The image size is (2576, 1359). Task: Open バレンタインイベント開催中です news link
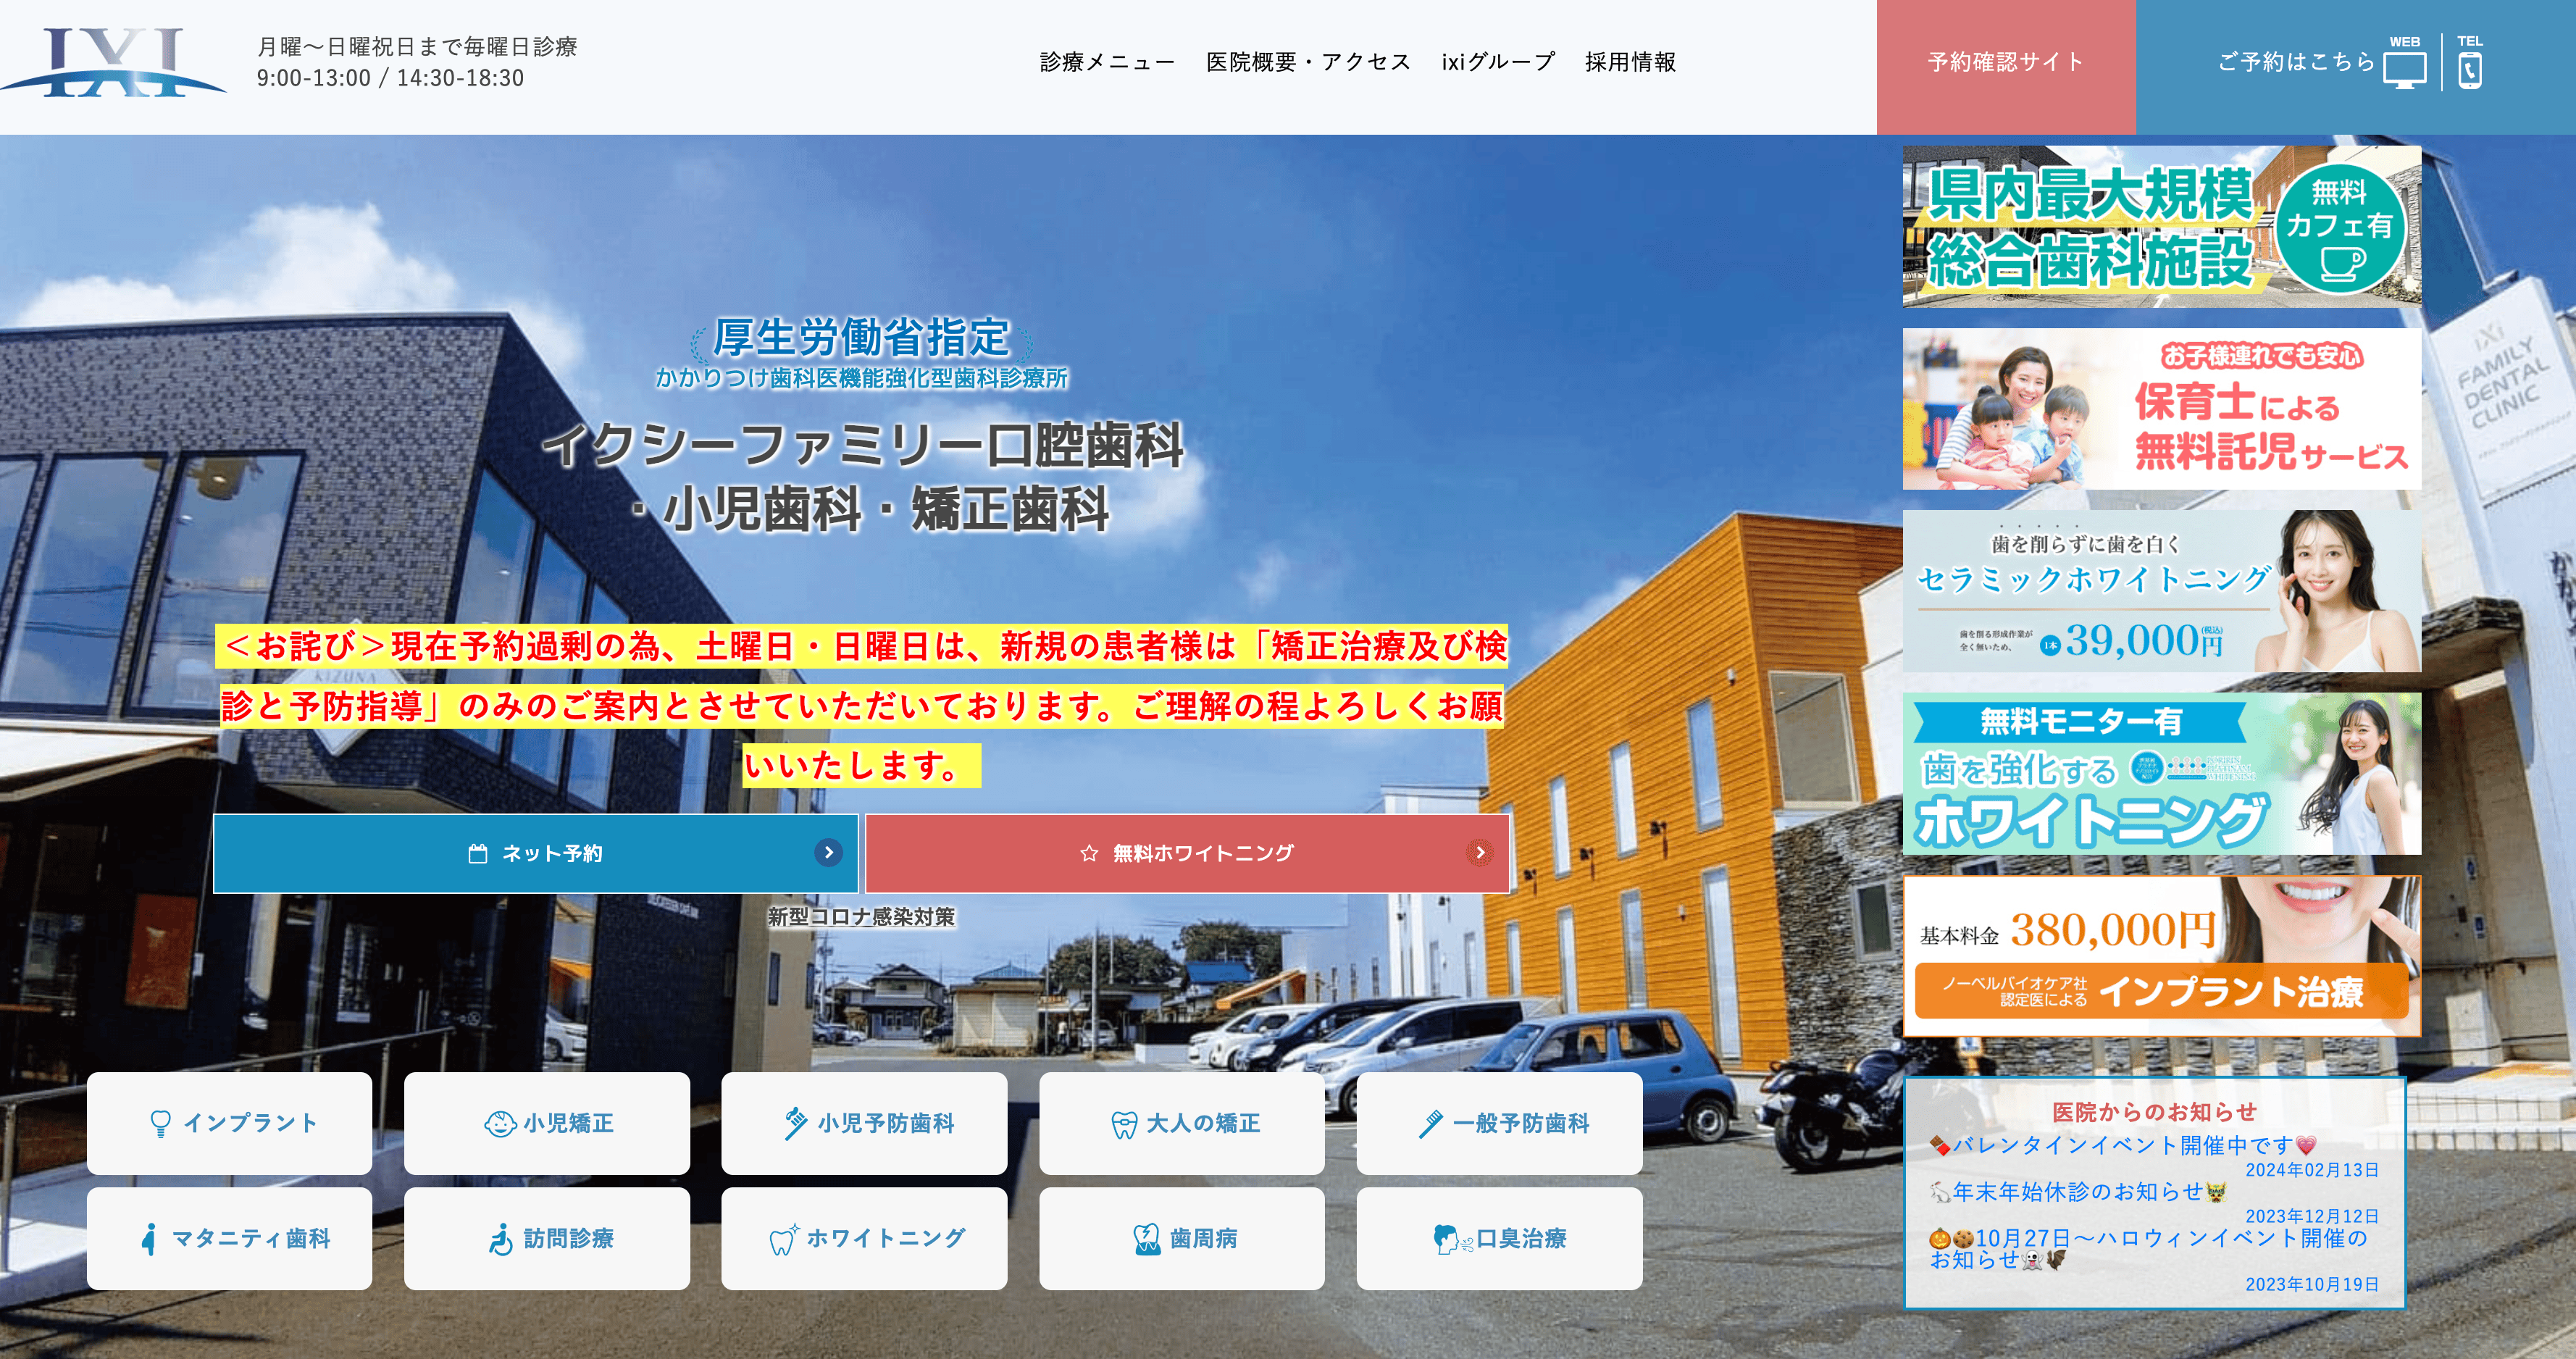tap(2122, 1145)
